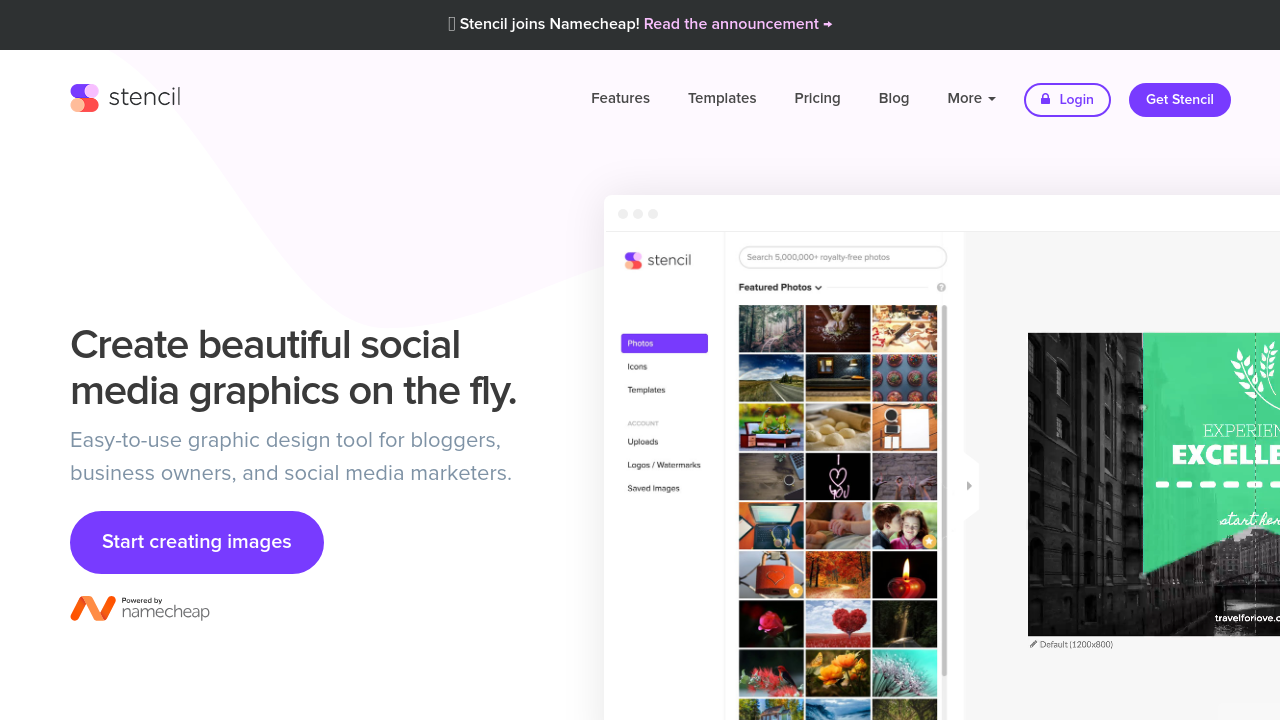Open the Features menu item
The image size is (1280, 720).
tap(620, 98)
